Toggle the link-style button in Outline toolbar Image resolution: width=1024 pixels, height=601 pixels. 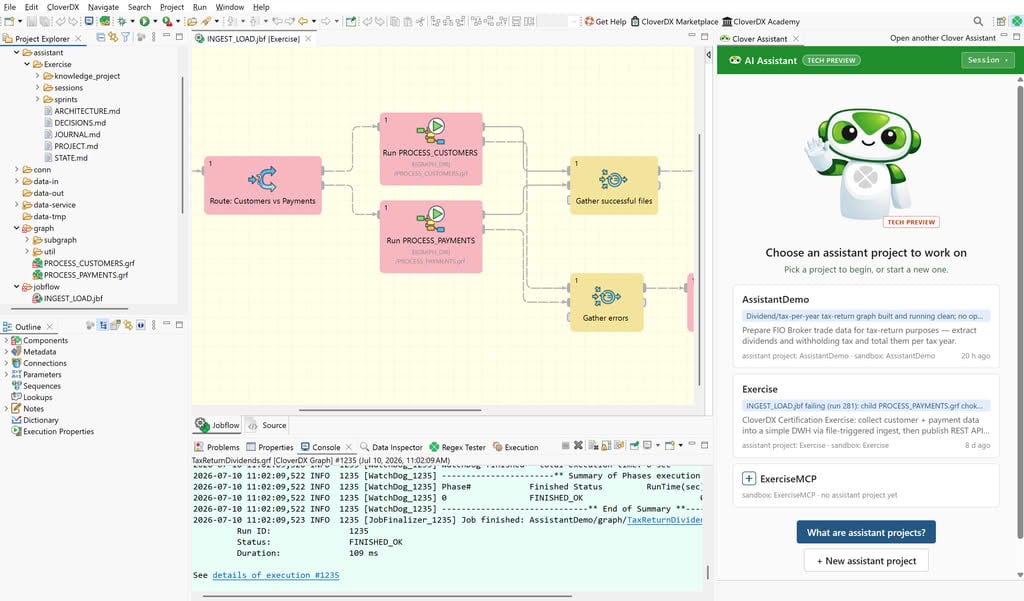[128, 325]
